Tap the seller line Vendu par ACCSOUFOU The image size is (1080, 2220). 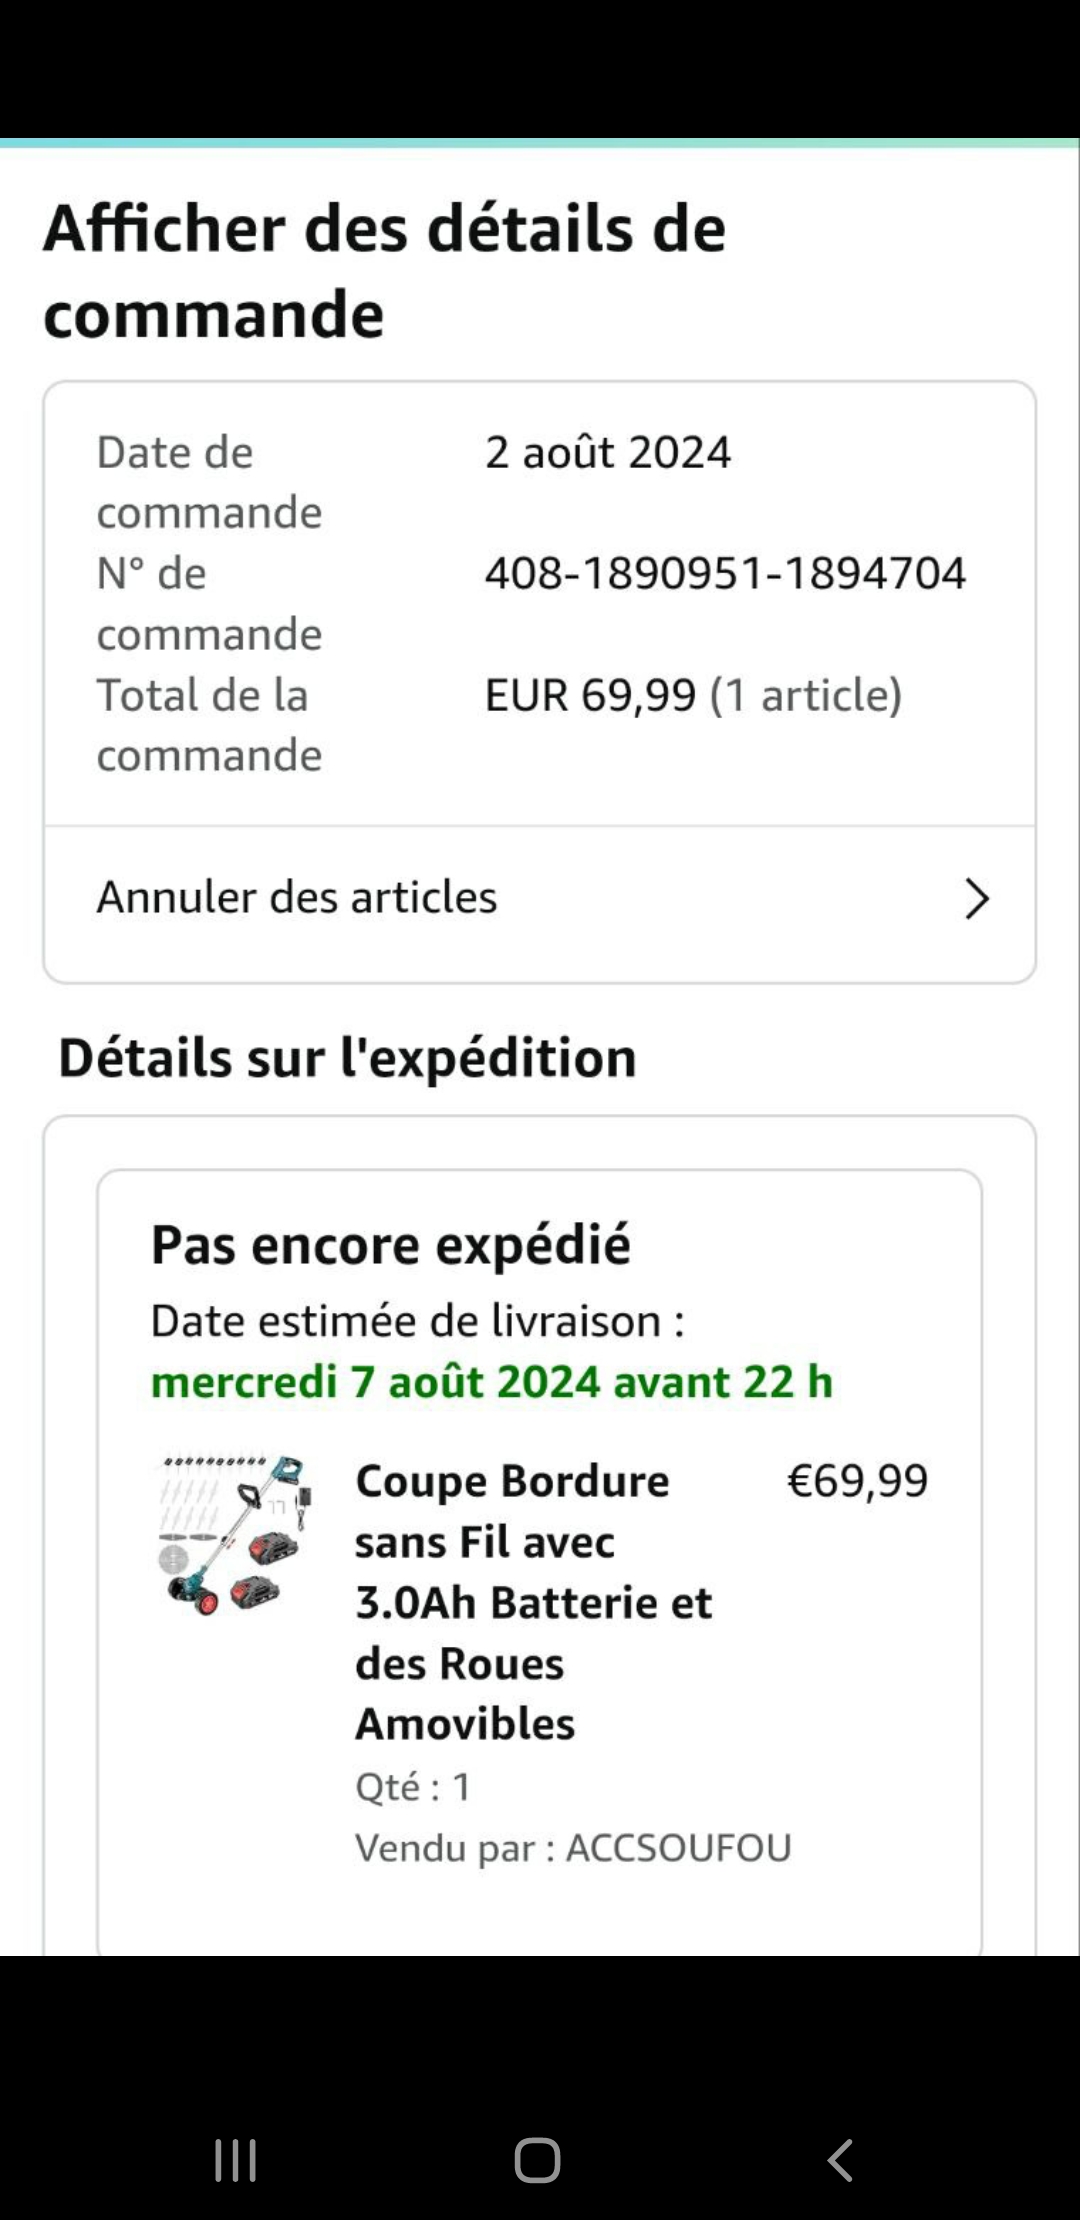[573, 1848]
